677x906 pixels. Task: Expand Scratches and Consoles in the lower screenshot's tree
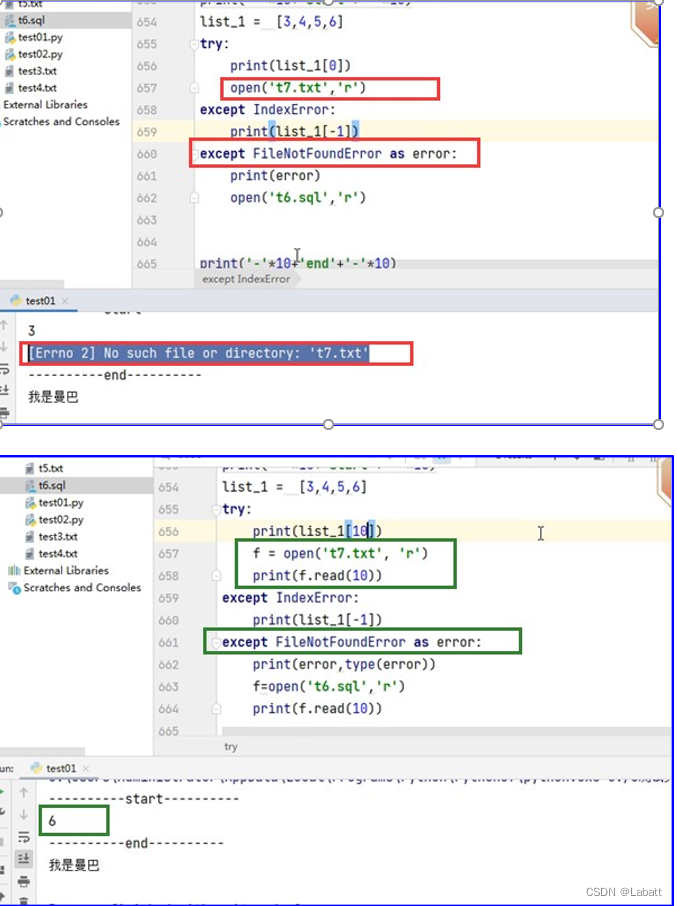click(x=82, y=587)
